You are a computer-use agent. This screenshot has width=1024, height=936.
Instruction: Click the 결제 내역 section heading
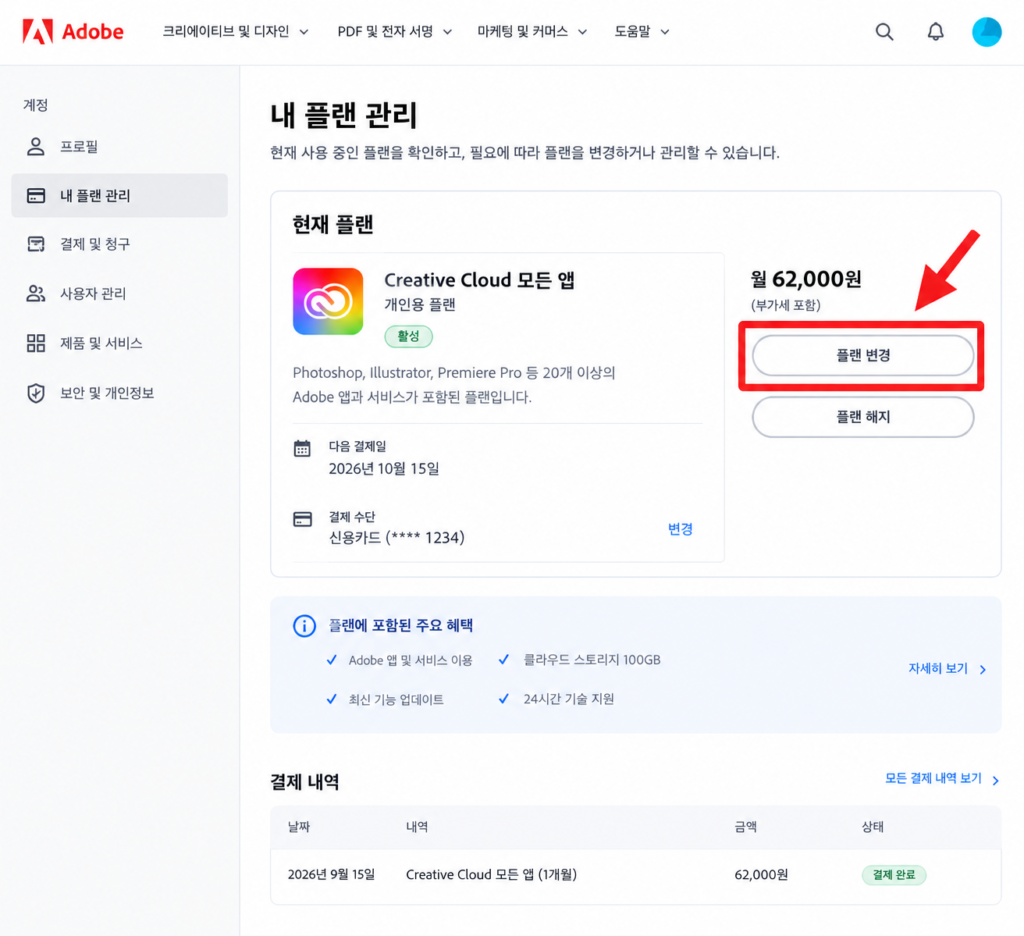(x=304, y=782)
